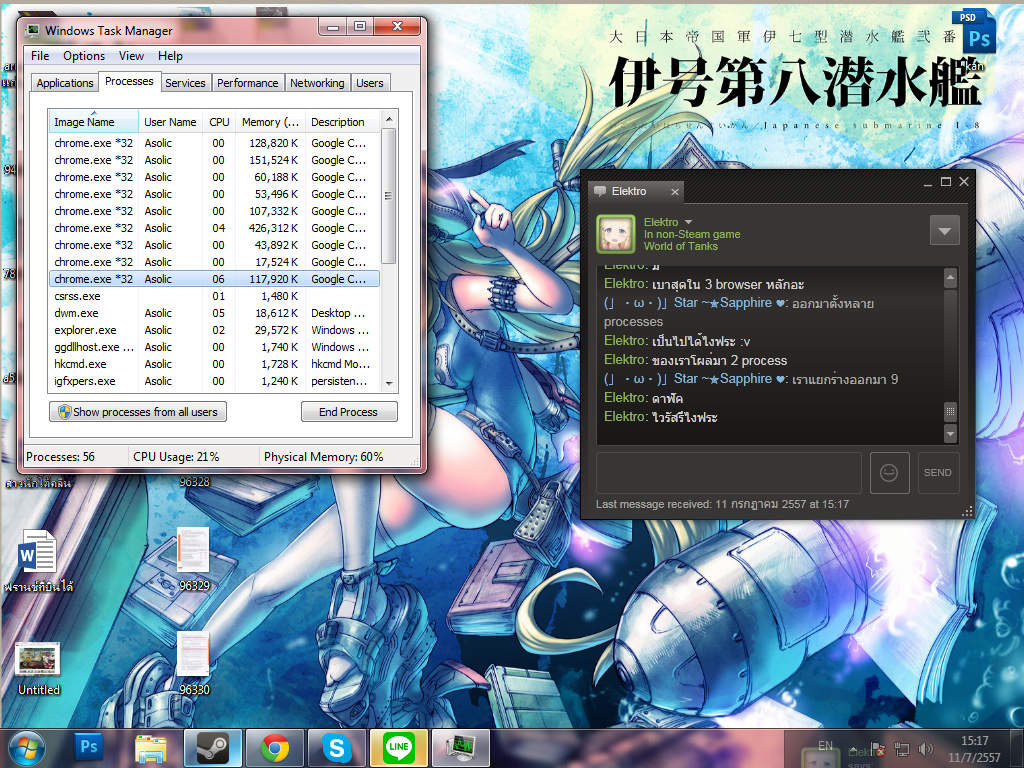Switch to the Services tab

(x=185, y=83)
